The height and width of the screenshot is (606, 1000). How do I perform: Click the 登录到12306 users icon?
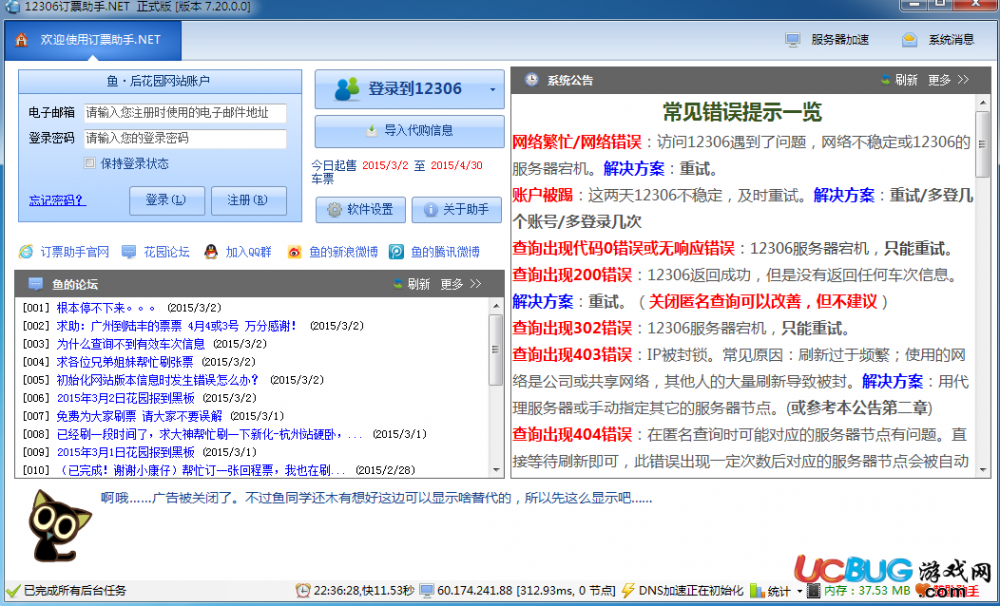click(x=348, y=89)
